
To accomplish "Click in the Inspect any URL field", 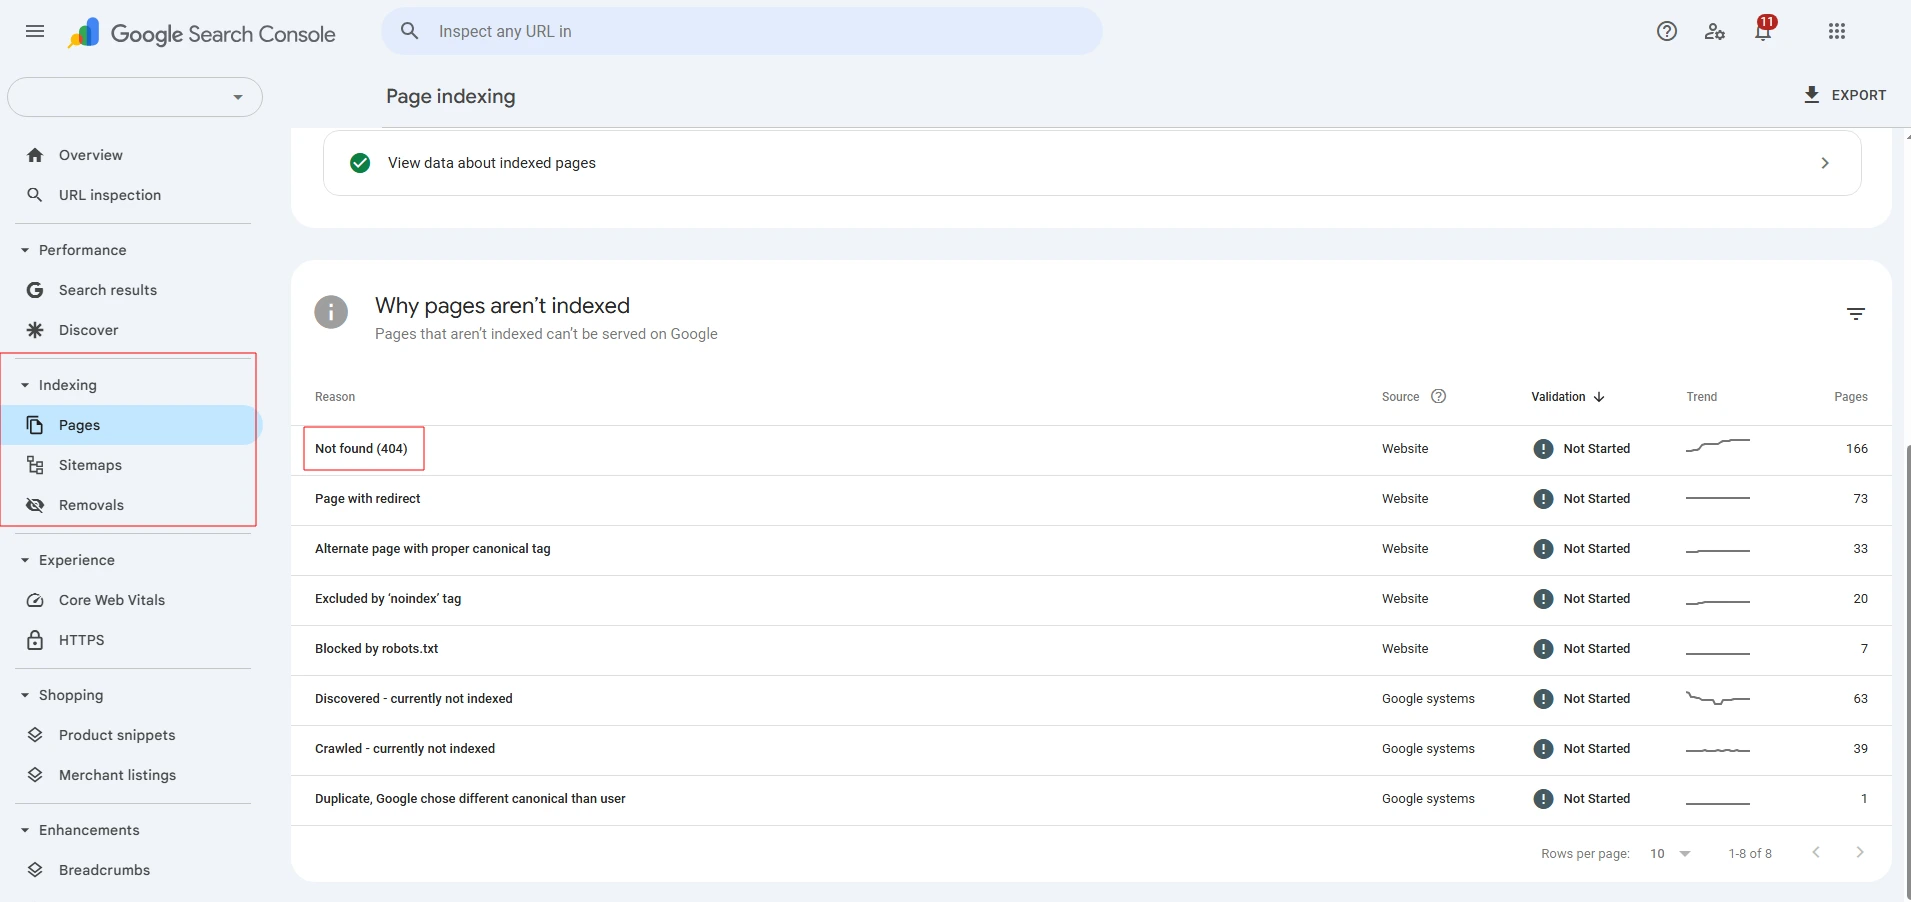I will (x=741, y=31).
